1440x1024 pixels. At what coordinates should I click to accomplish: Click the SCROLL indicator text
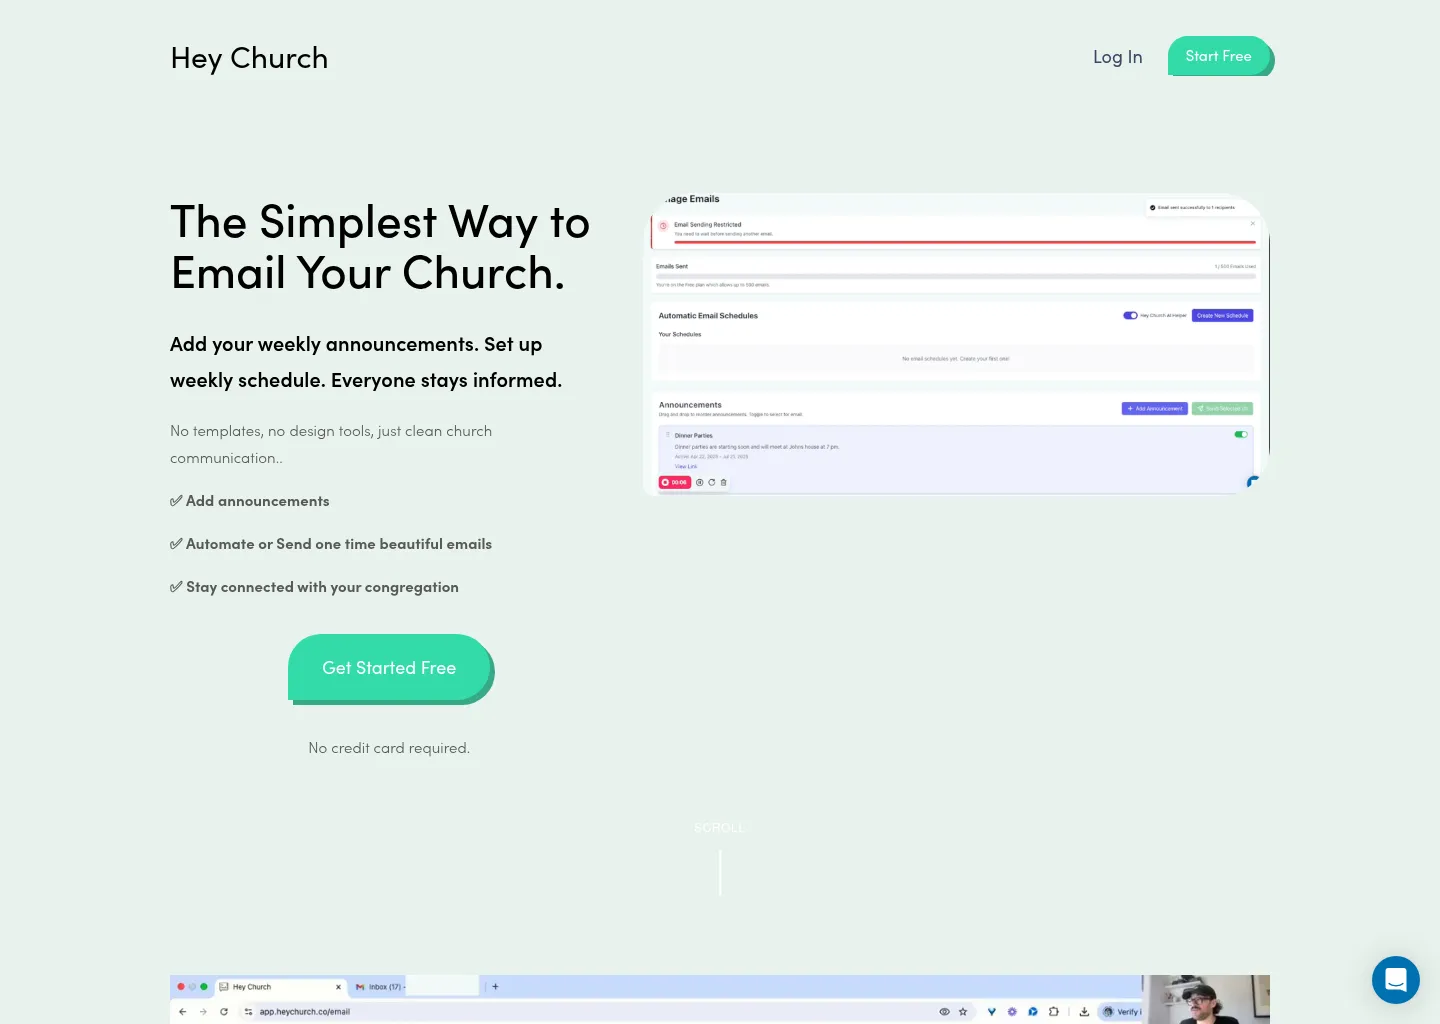719,828
